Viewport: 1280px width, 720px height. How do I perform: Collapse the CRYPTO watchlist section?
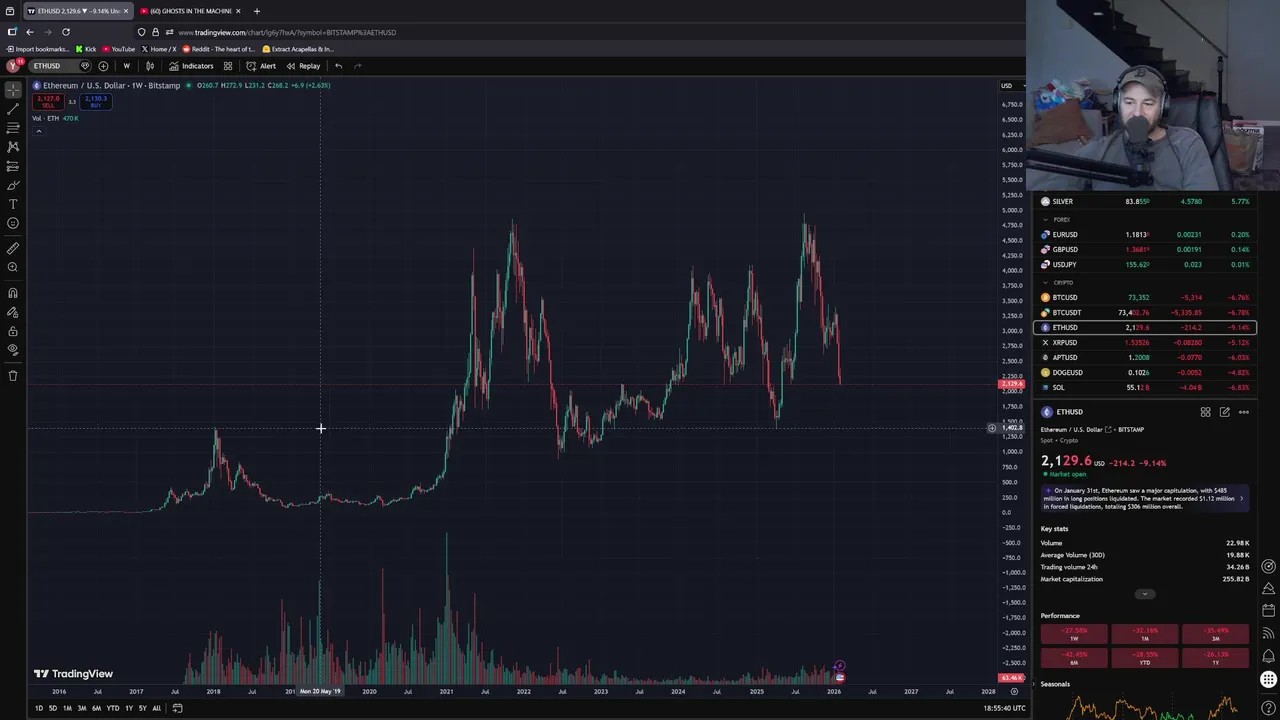pos(1045,283)
